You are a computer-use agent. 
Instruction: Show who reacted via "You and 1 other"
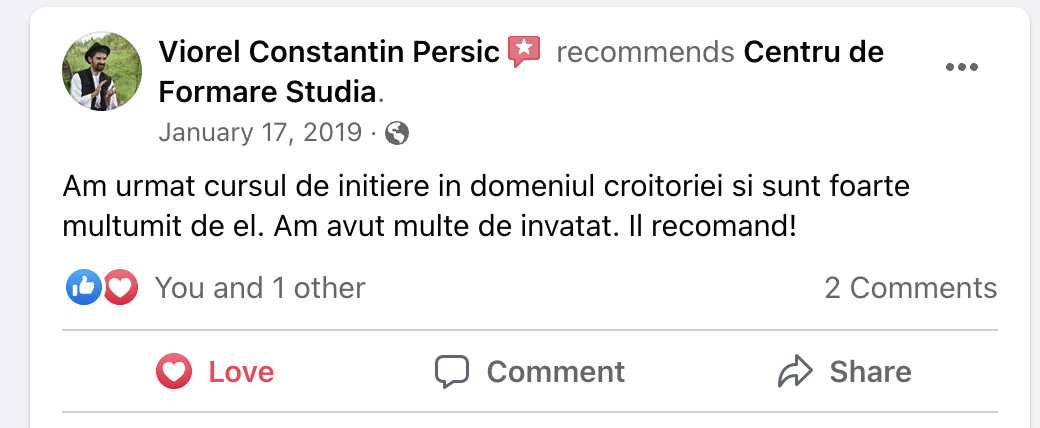point(260,288)
